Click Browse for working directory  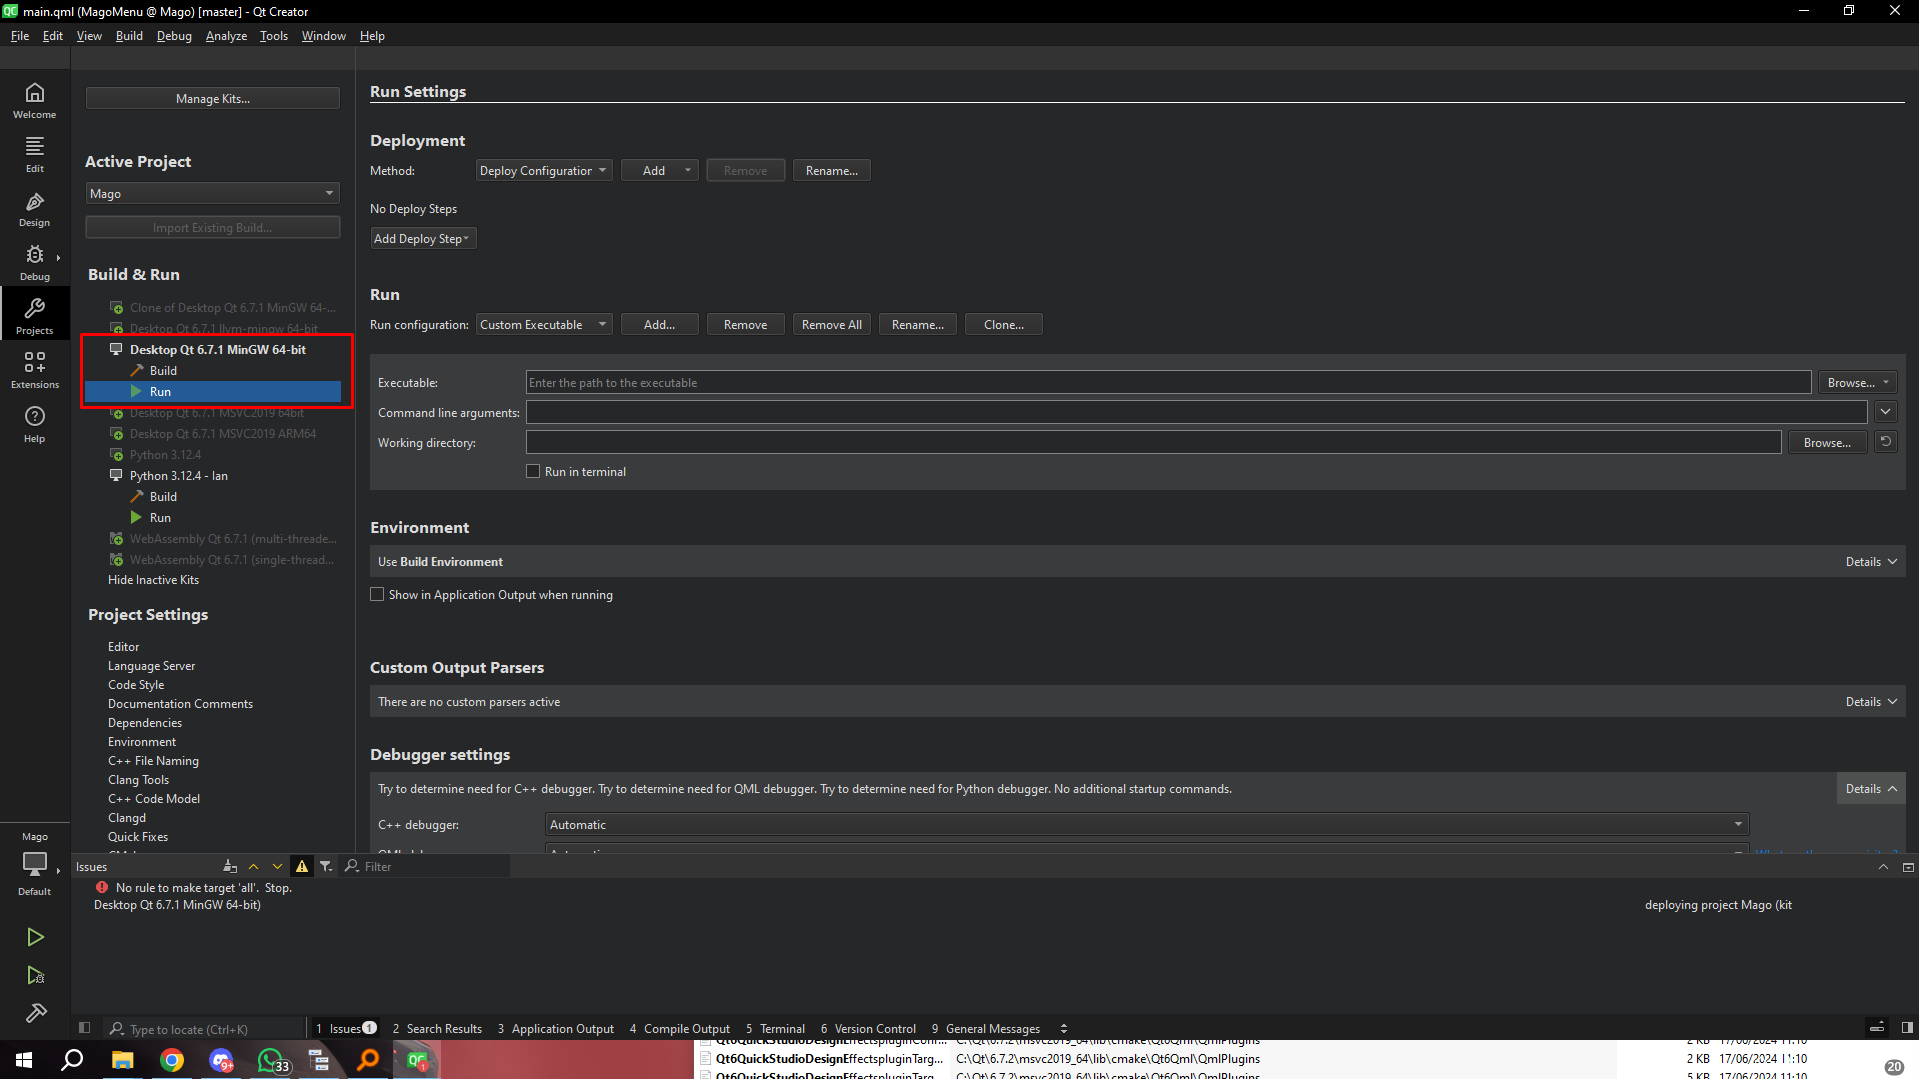tap(1827, 442)
